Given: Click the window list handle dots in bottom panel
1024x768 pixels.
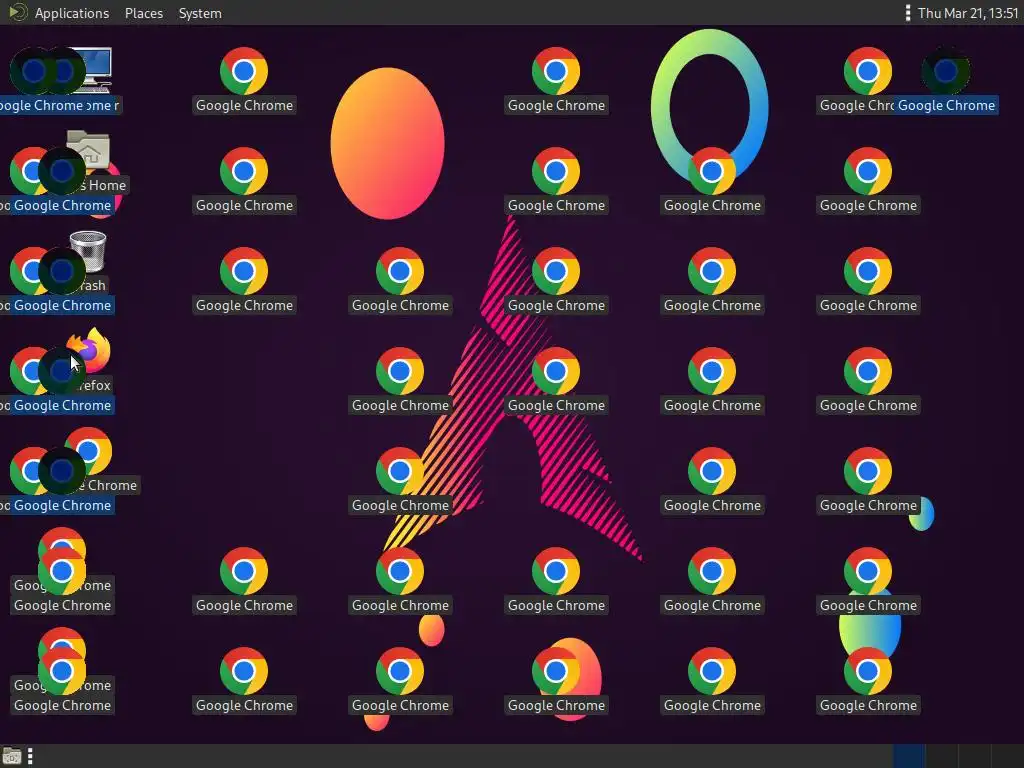Looking at the screenshot, I should click(30, 756).
